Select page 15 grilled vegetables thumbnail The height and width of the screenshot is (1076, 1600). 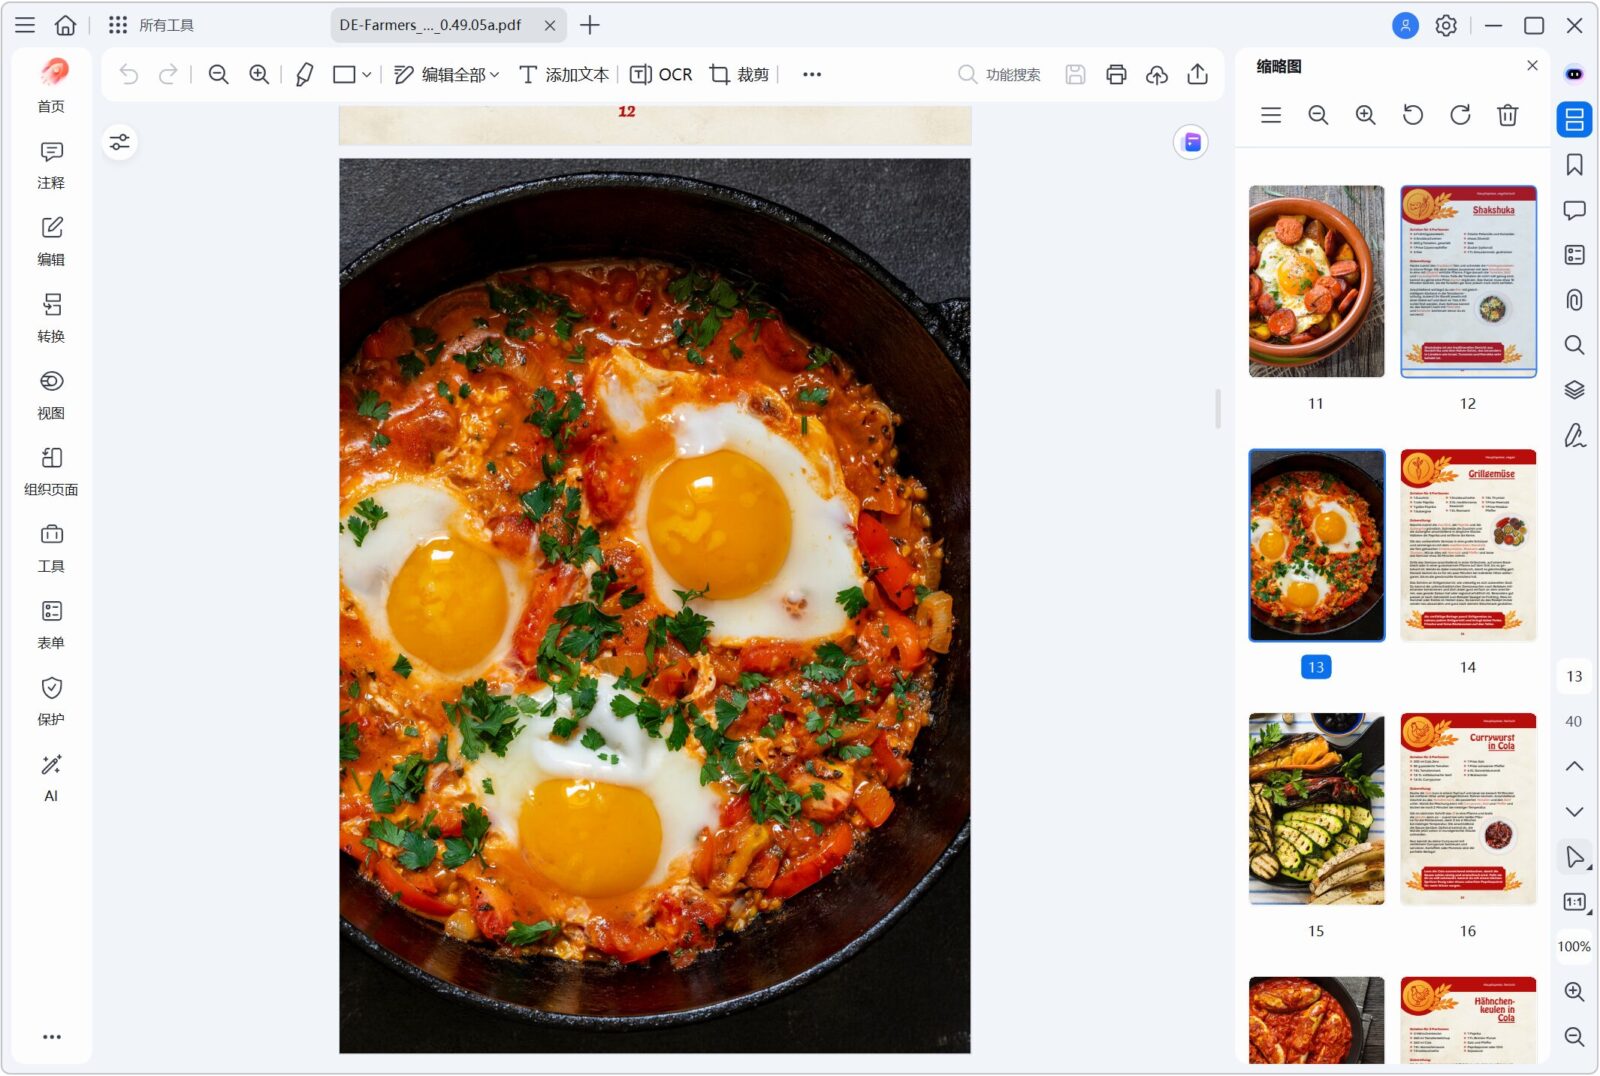[x=1316, y=809]
